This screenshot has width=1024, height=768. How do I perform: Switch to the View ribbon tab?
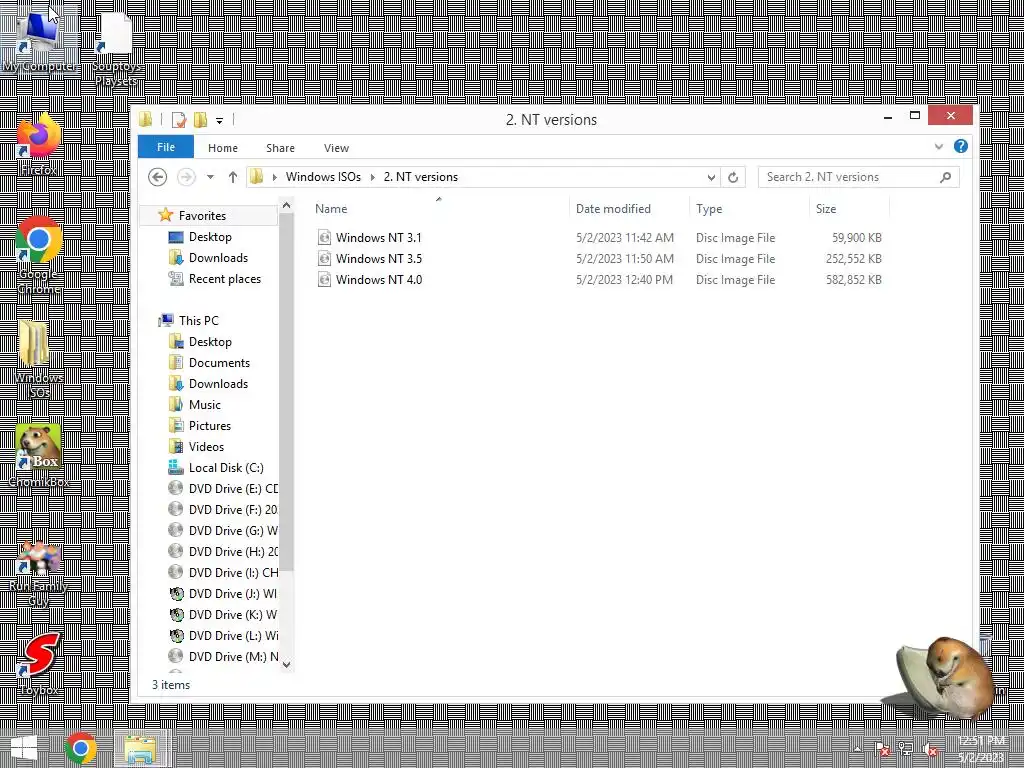coord(336,148)
